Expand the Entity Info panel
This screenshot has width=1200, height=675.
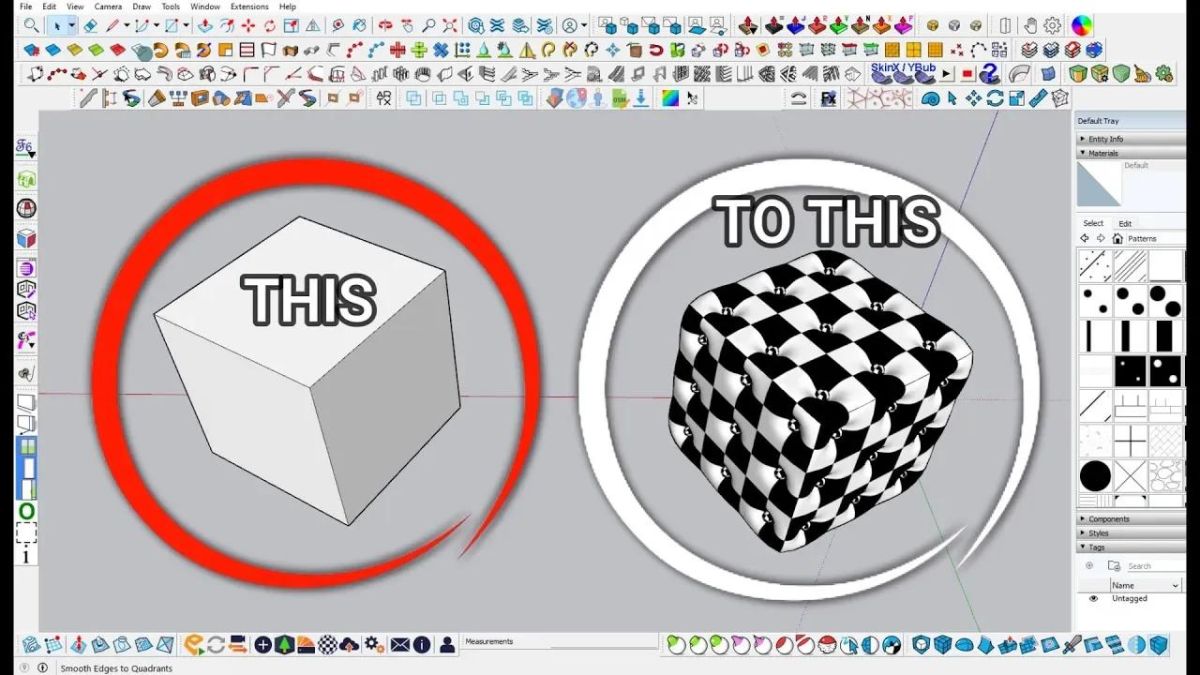(x=1130, y=139)
